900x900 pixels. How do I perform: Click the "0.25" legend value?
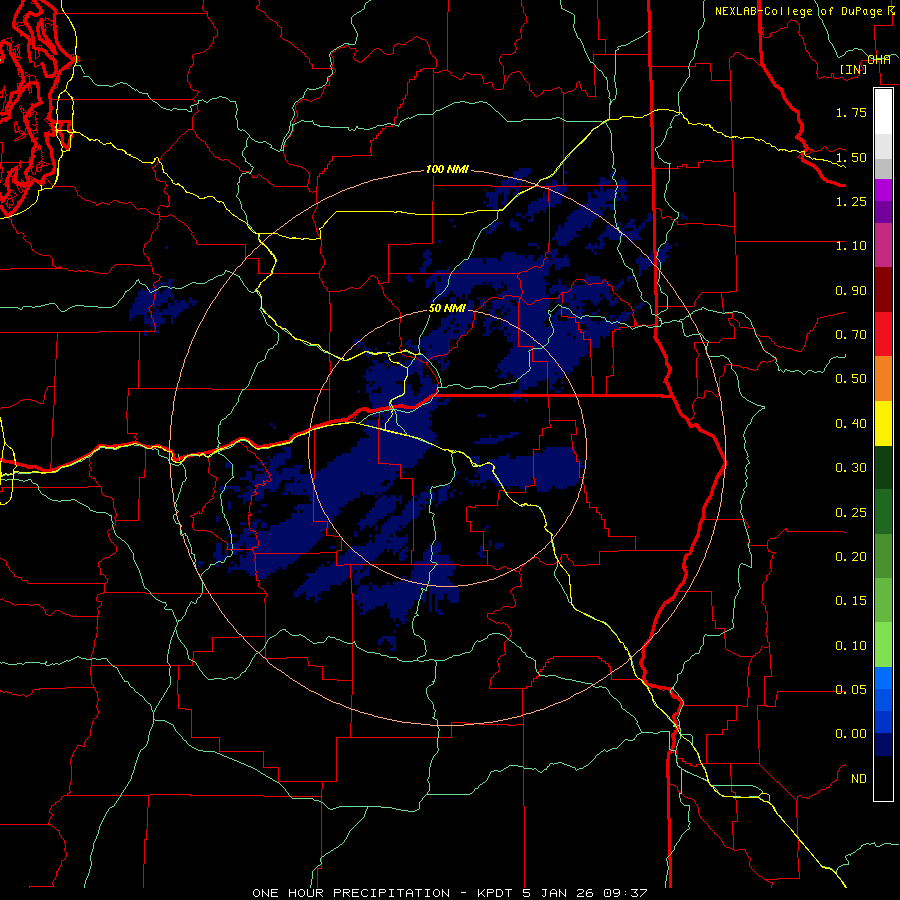coord(851,512)
